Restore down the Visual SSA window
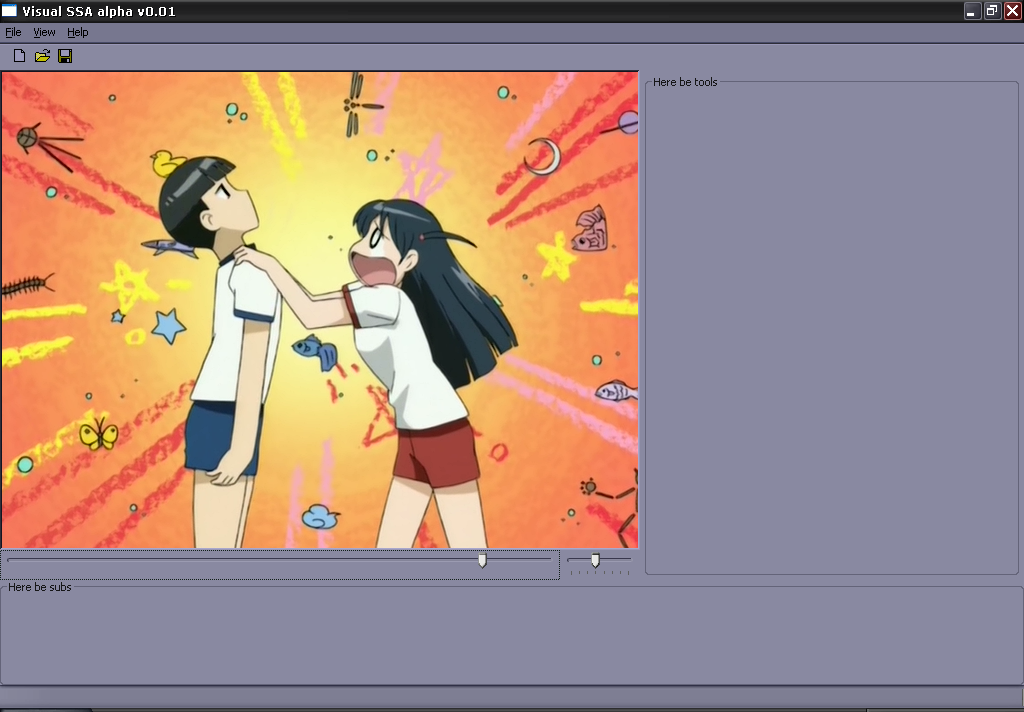The image size is (1024, 712). point(992,11)
